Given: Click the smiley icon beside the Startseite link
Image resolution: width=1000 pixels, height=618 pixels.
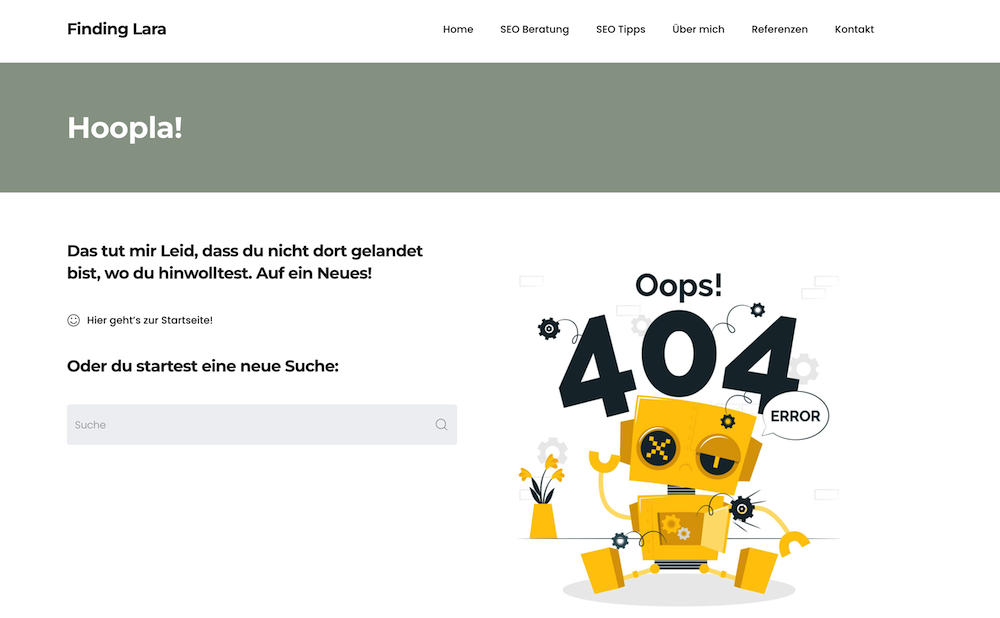Looking at the screenshot, I should tap(73, 320).
